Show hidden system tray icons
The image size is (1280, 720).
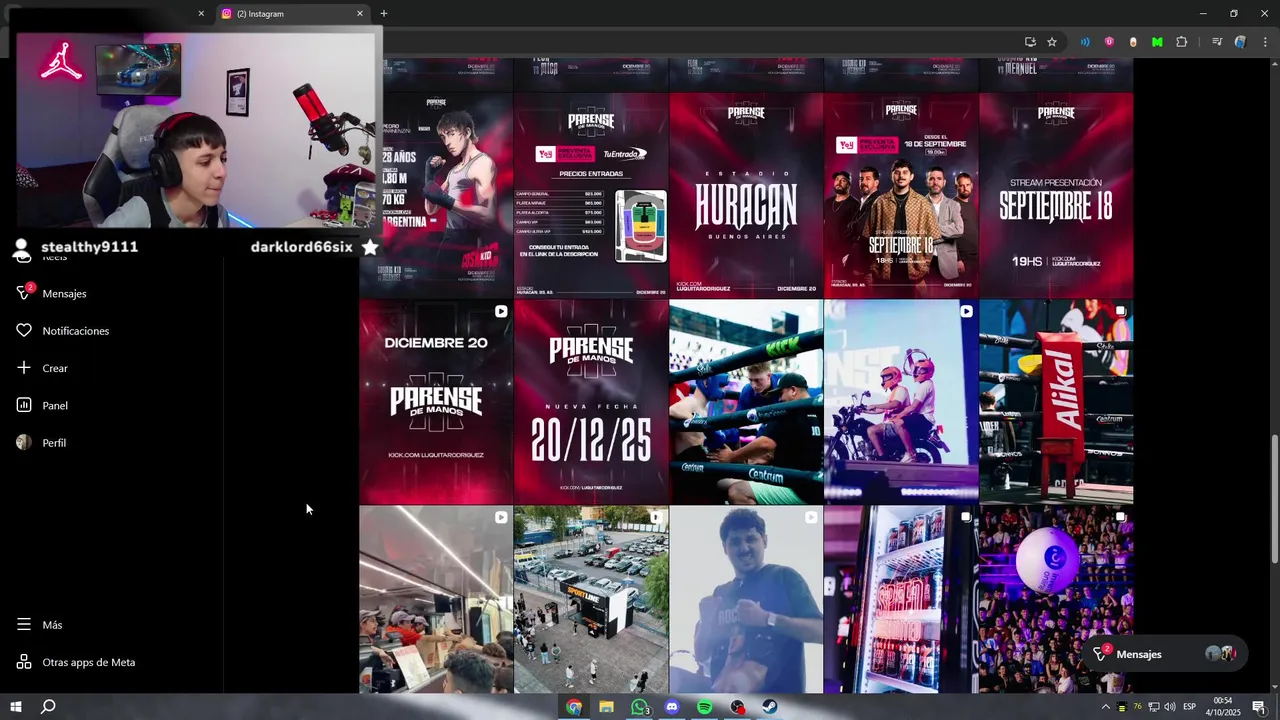click(1105, 707)
